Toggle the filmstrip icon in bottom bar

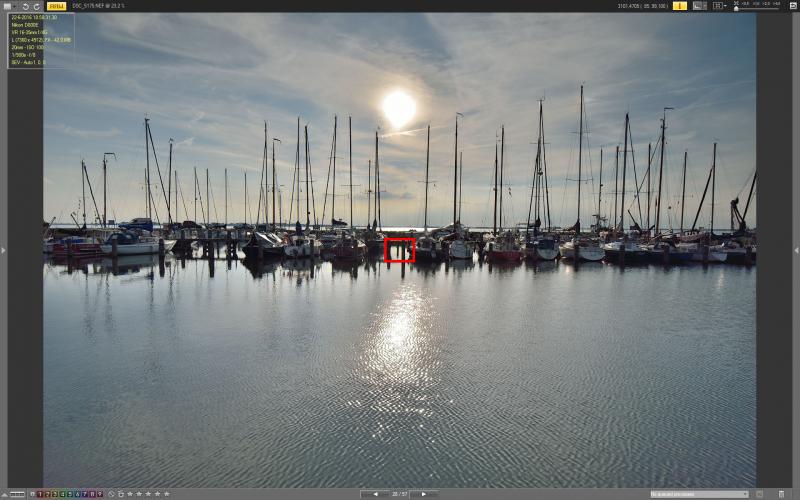coord(17,494)
